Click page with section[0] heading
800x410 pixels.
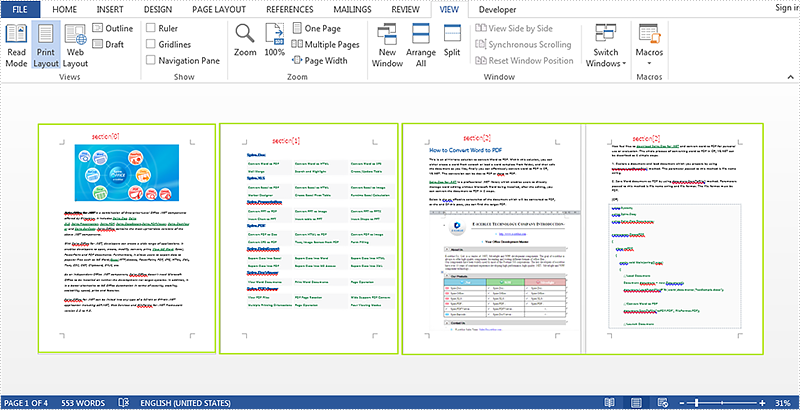tap(127, 238)
